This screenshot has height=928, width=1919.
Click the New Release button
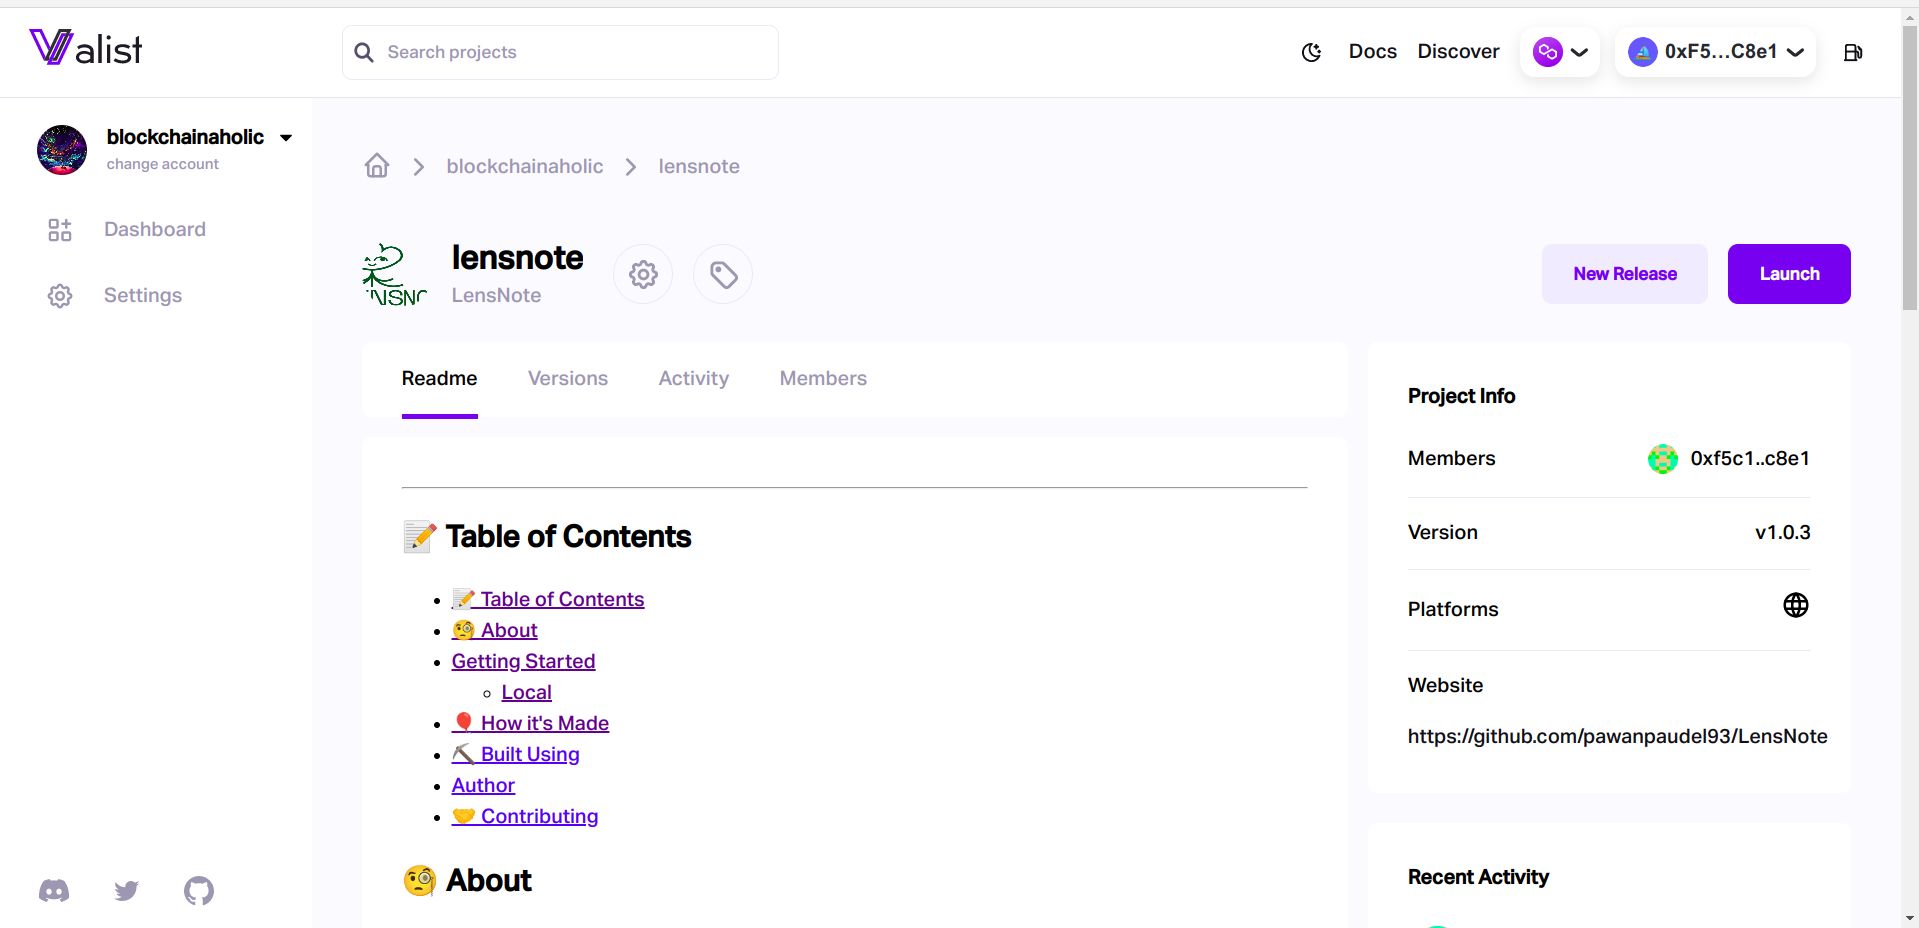[x=1625, y=274]
